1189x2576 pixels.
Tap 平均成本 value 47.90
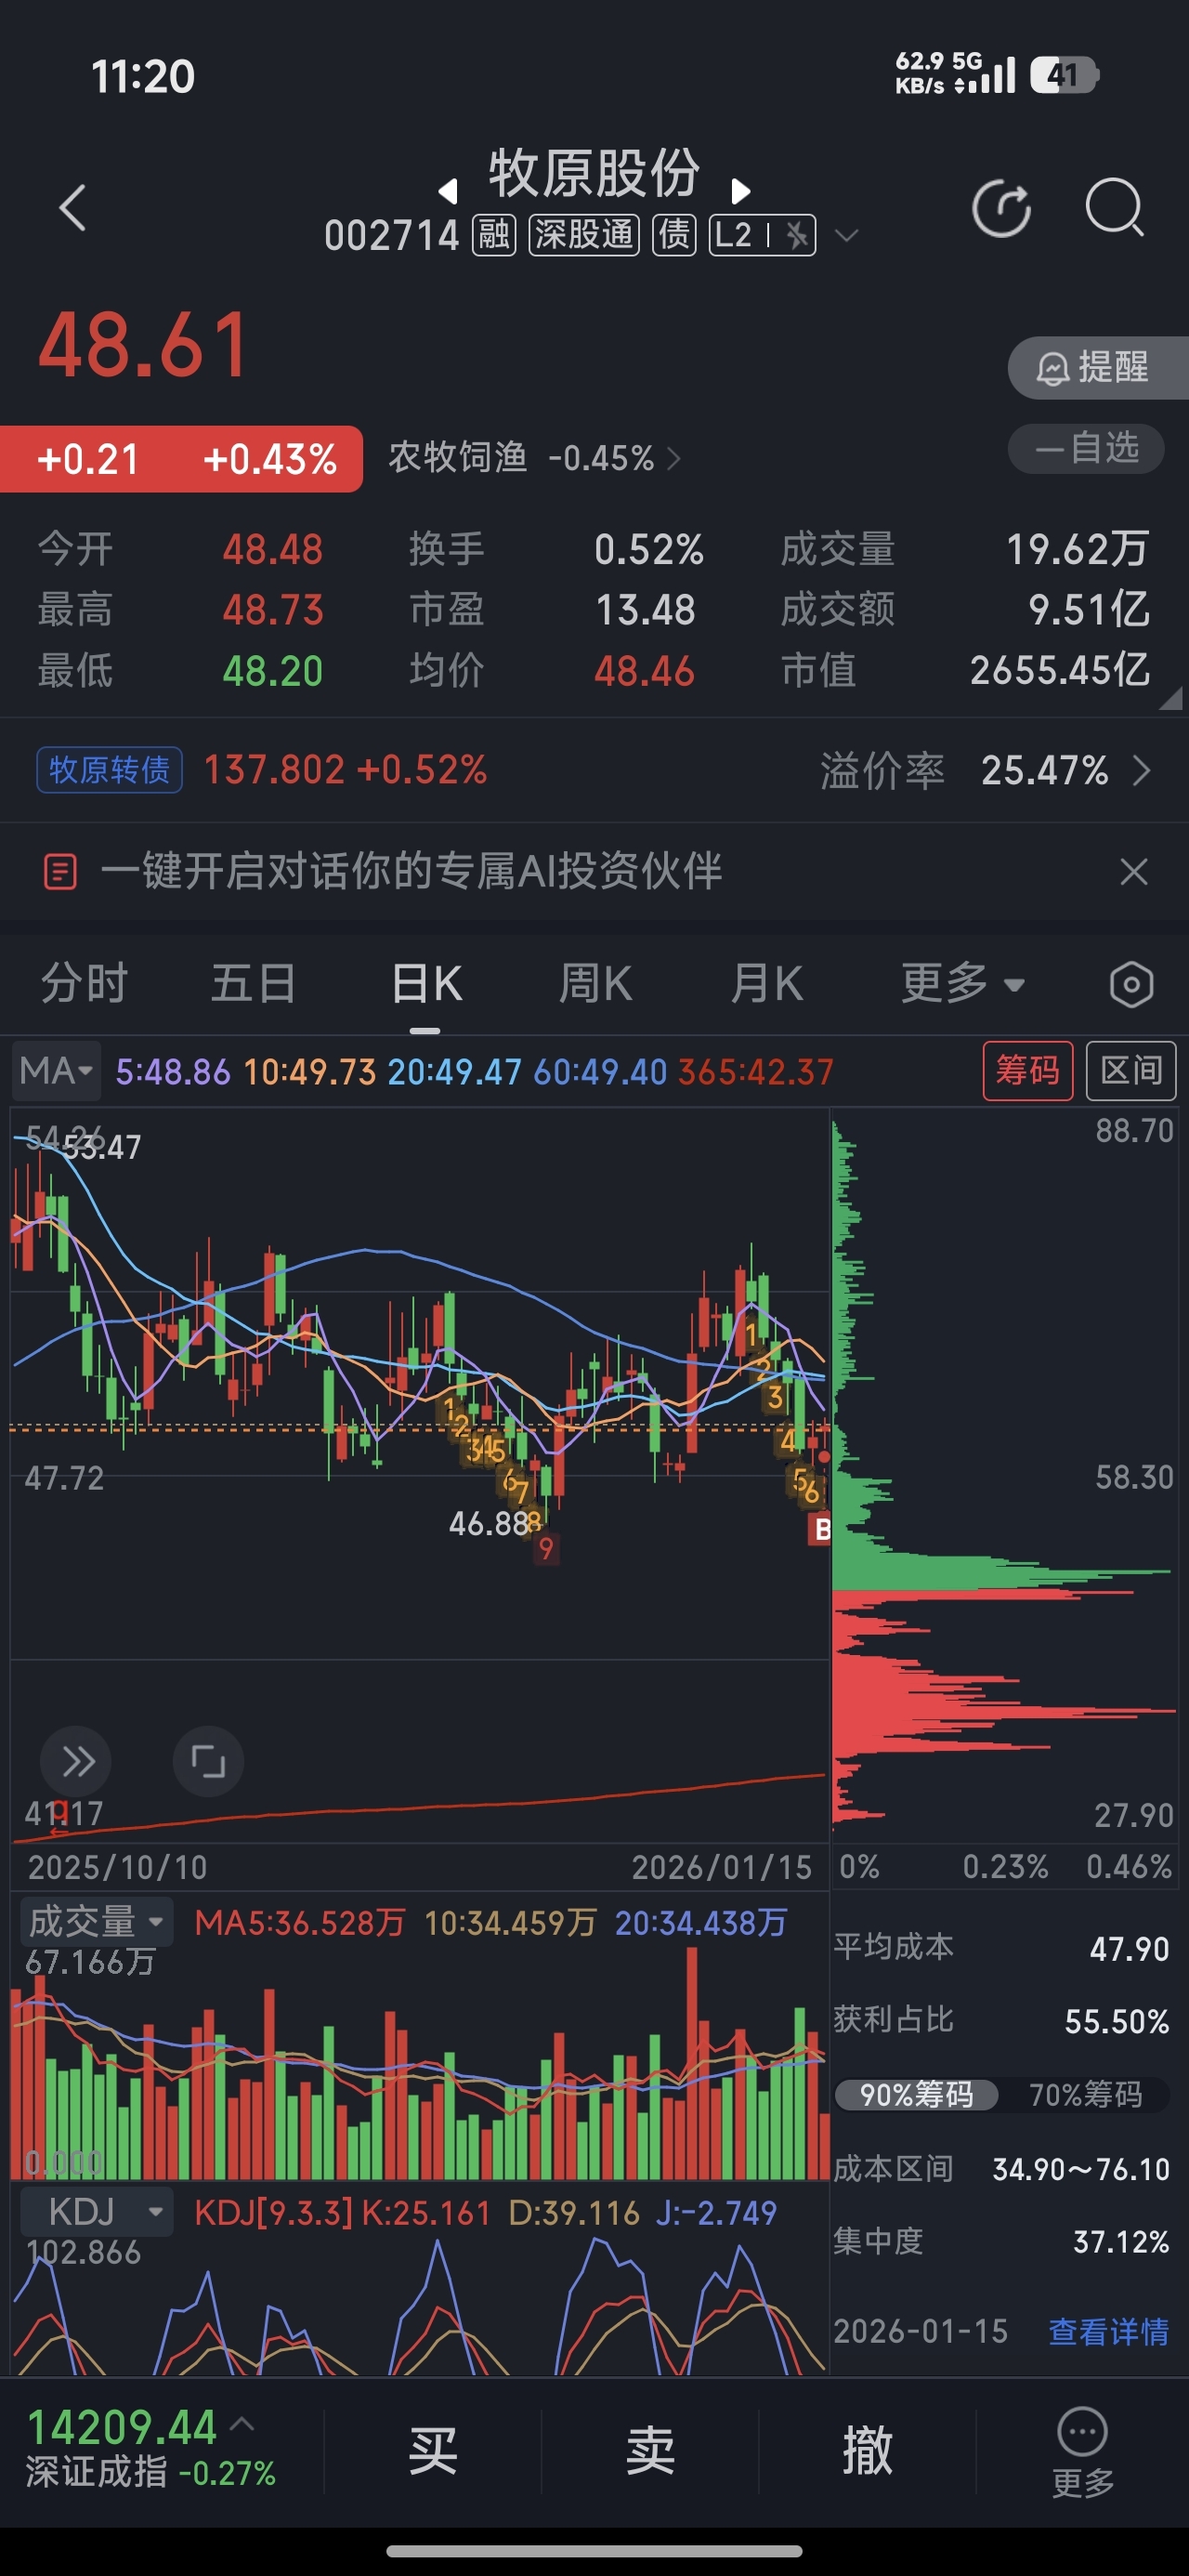[1129, 1949]
